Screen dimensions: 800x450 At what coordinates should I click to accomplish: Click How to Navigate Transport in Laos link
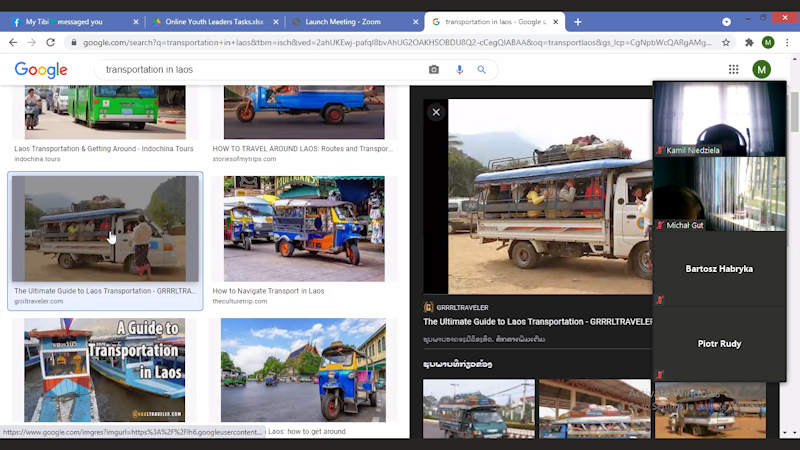click(x=268, y=291)
